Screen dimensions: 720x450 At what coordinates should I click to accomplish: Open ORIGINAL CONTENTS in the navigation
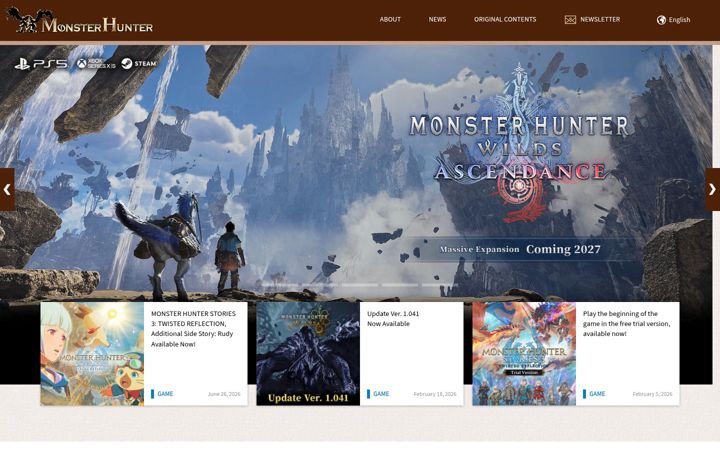[505, 19]
